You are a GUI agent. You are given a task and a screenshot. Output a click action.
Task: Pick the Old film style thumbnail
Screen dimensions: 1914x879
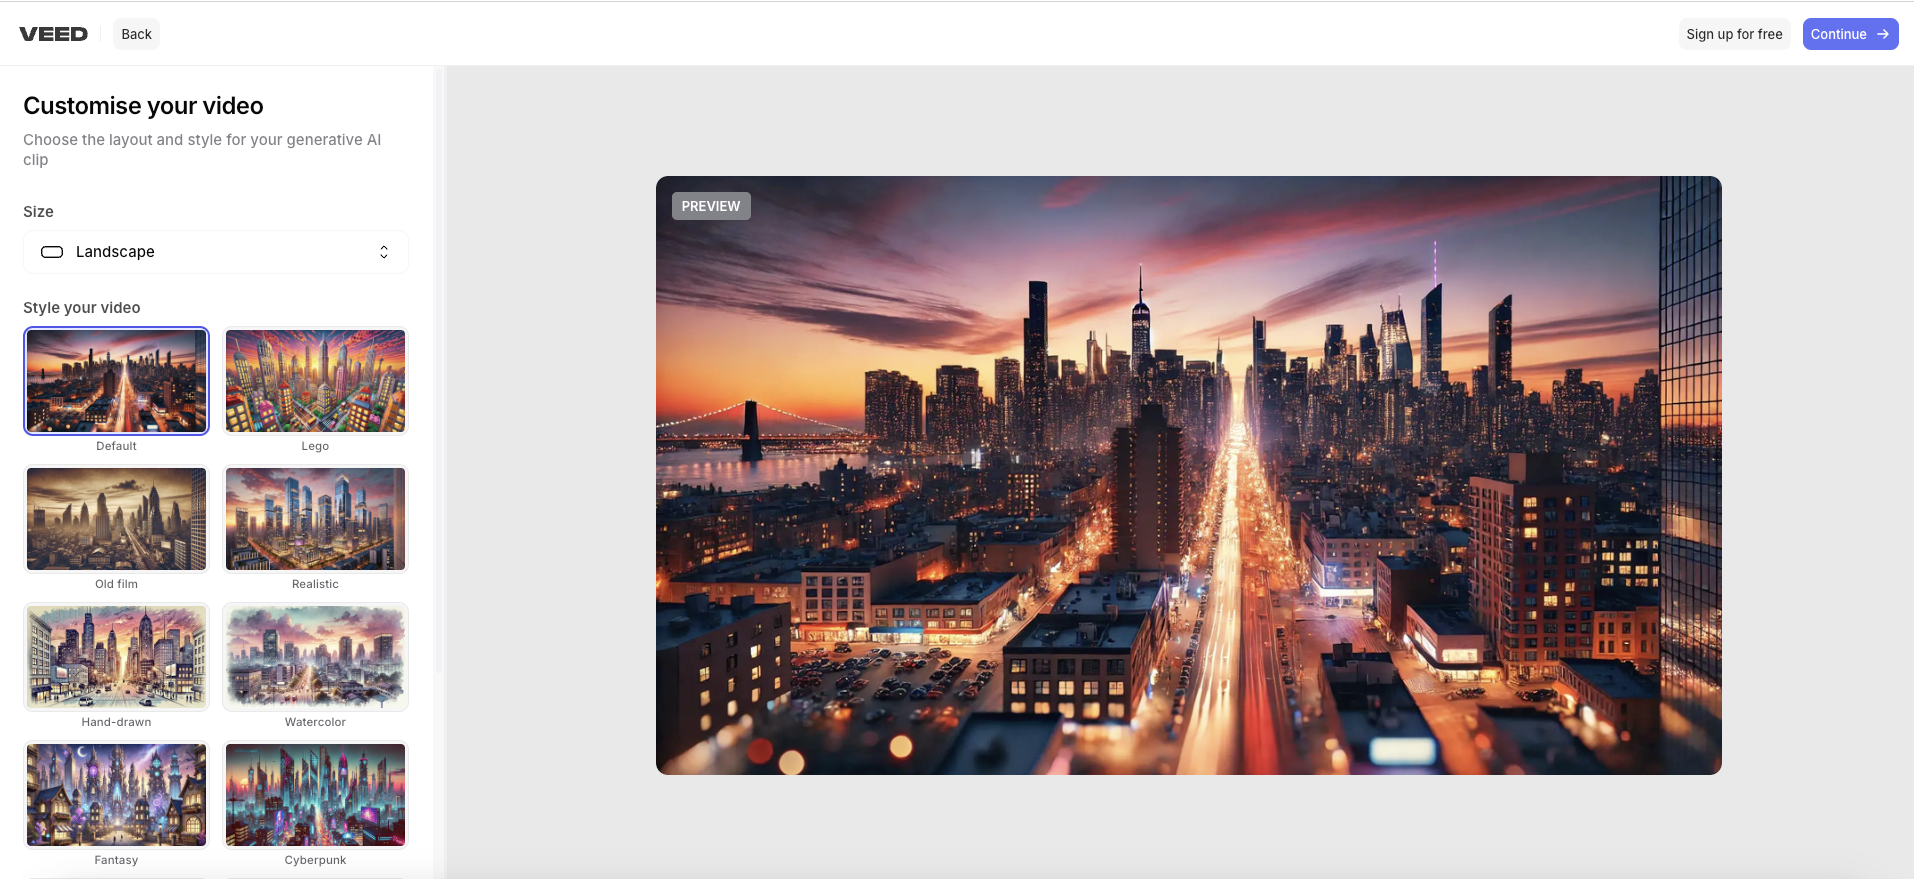coord(117,519)
